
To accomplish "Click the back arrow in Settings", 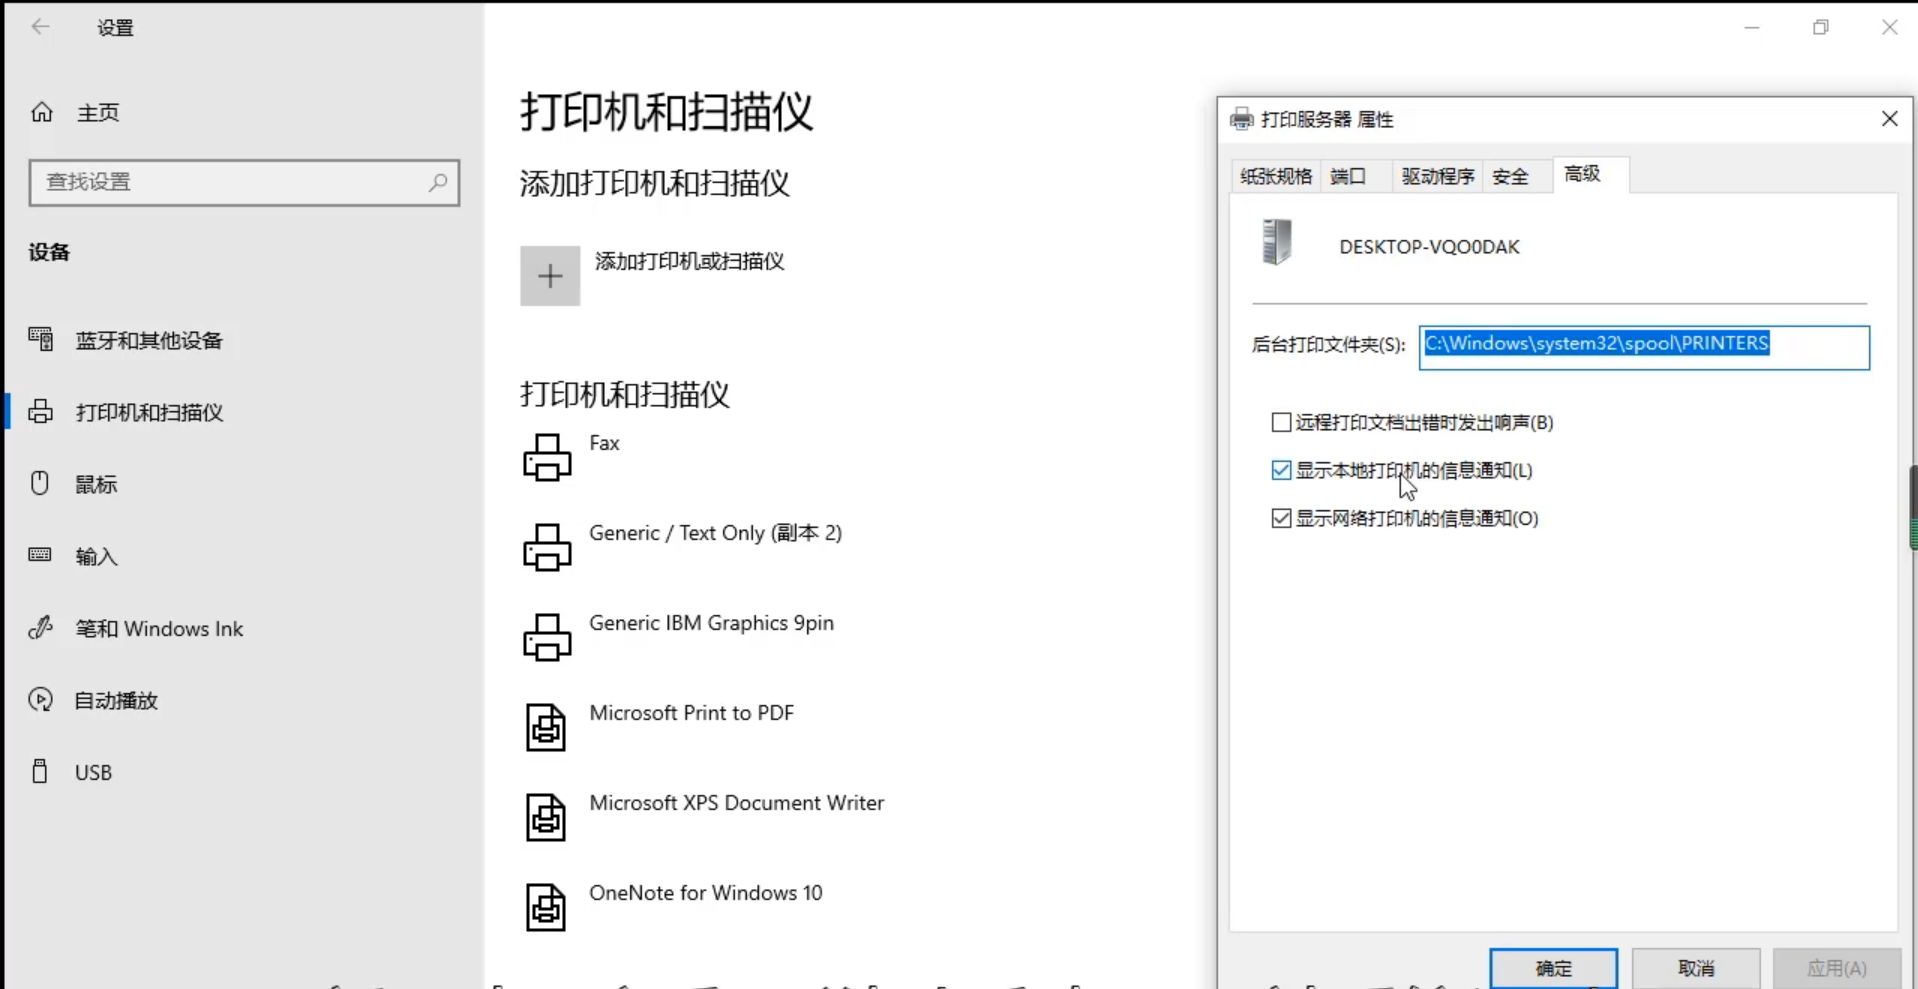I will coord(40,27).
